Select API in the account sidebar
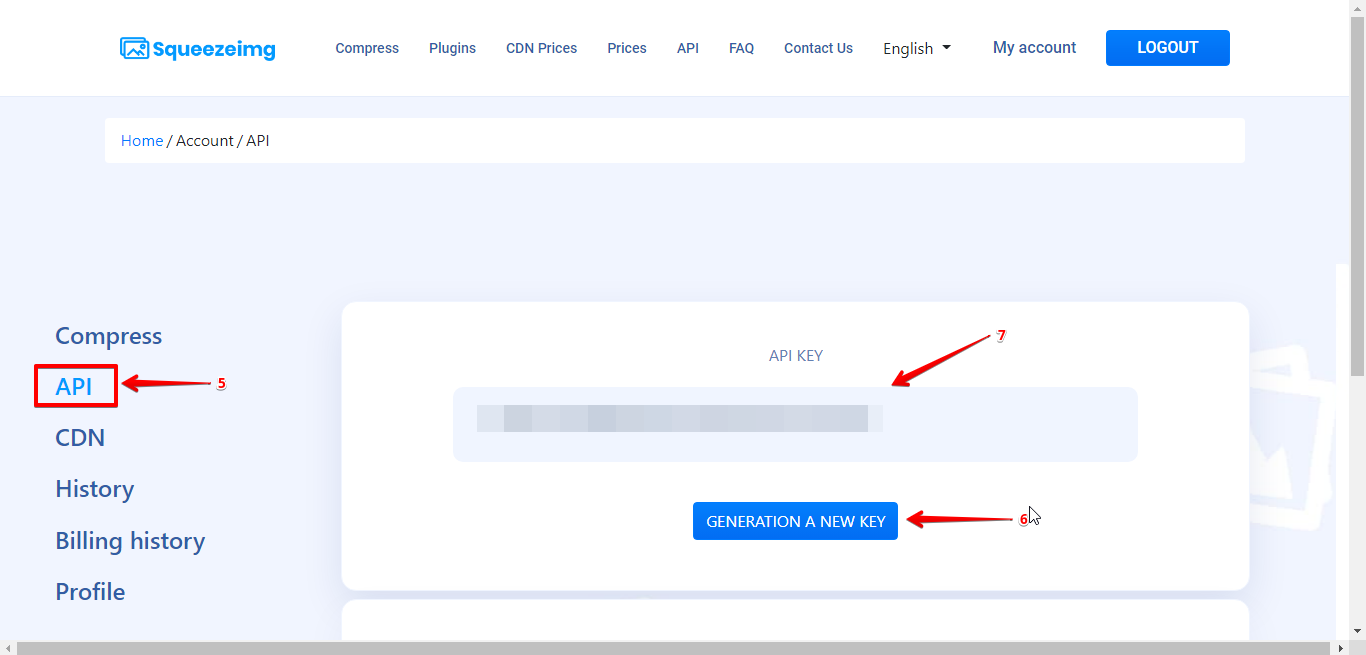This screenshot has width=1366, height=655. point(74,387)
